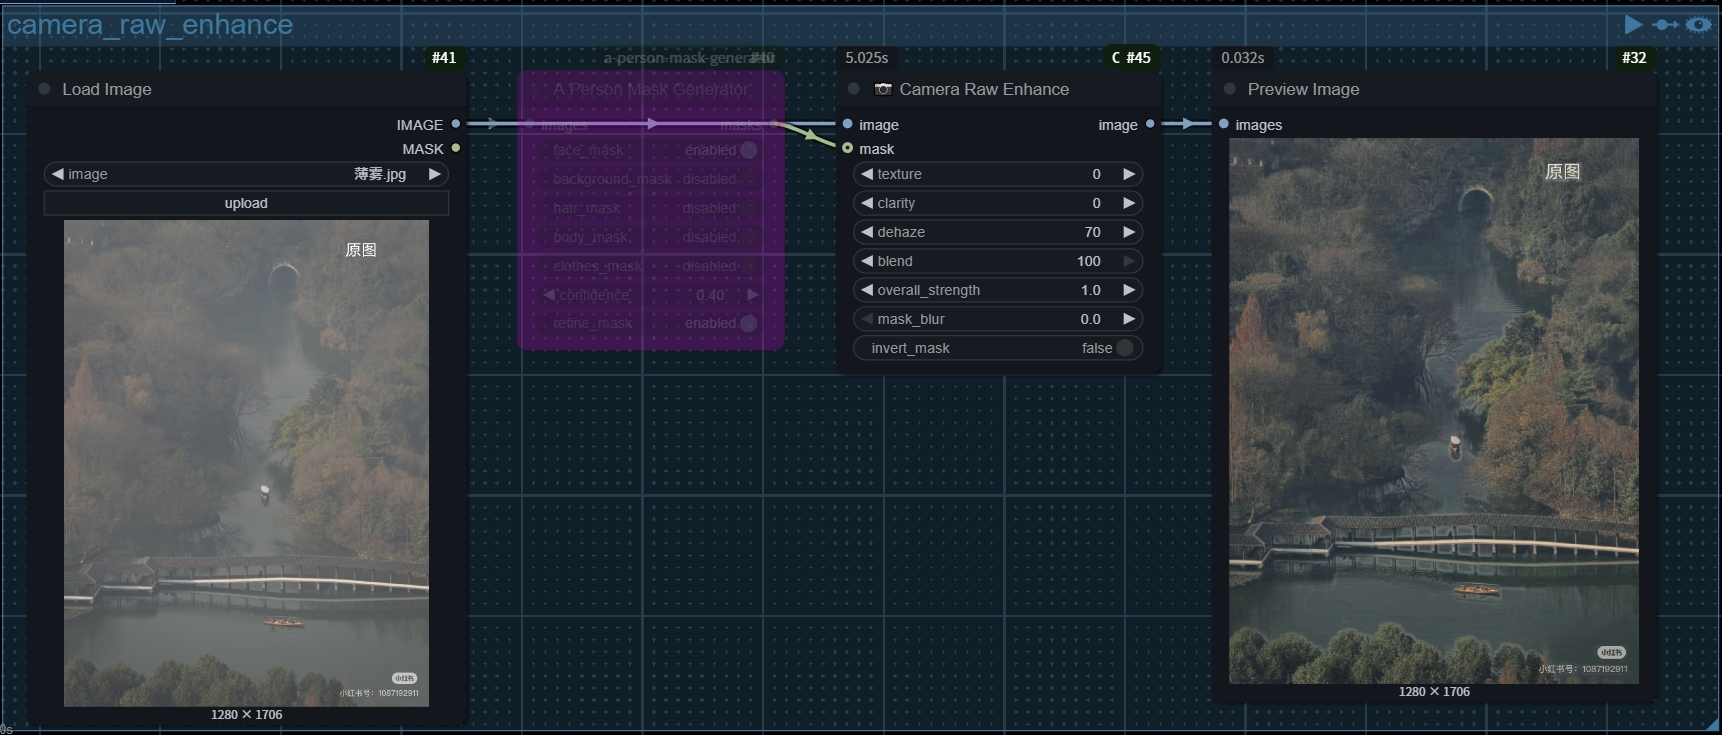1722x735 pixels.
Task: Click the masks output dot on Person Mask Generator
Action: [774, 124]
